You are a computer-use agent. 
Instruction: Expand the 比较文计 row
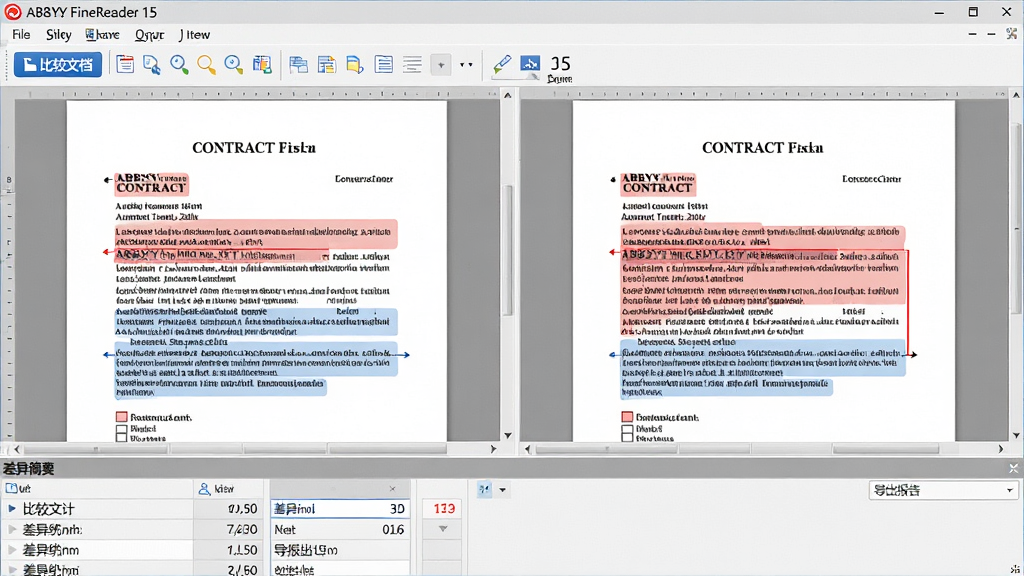[x=12, y=508]
